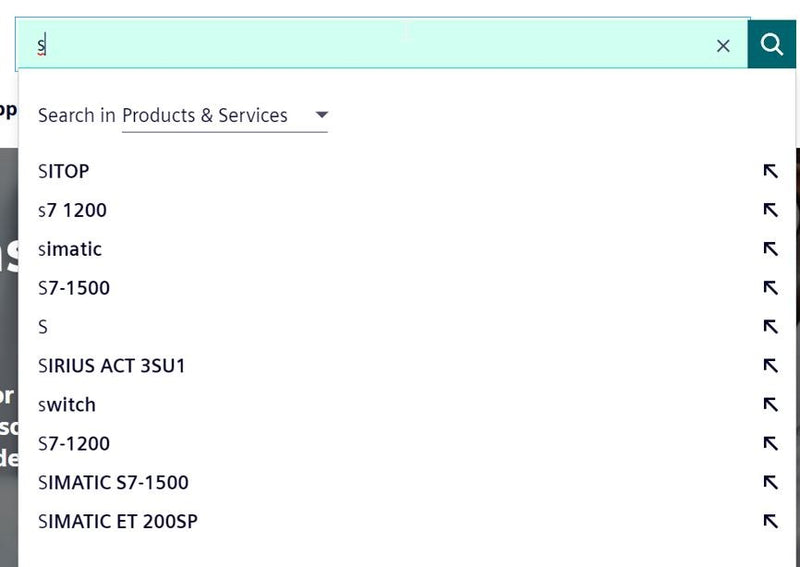Click the arrow icon next to switch

click(770, 405)
